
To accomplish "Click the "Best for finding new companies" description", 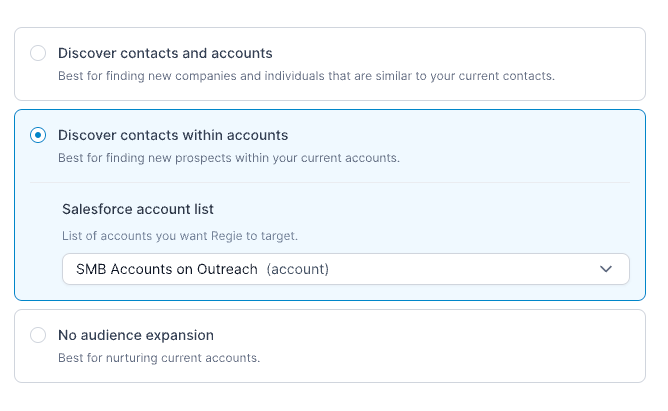I will (306, 75).
